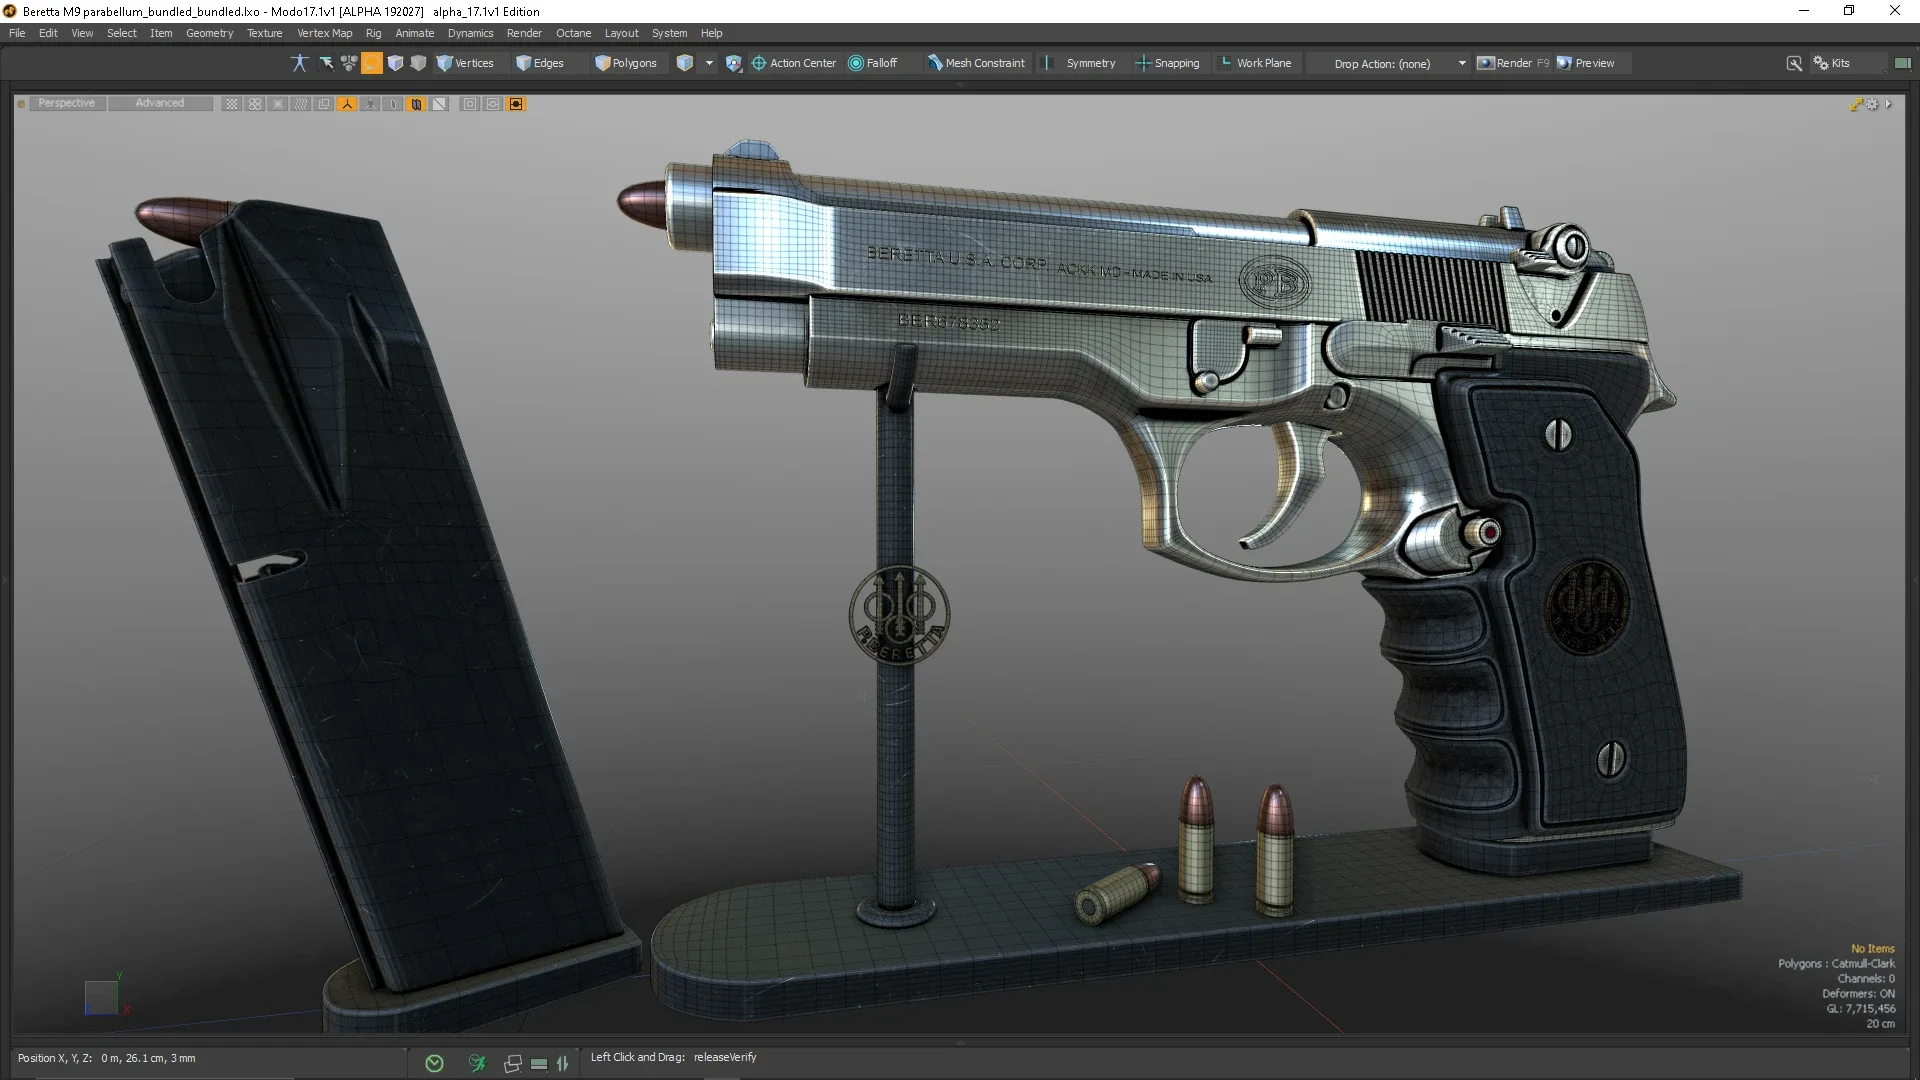1920x1080 pixels.
Task: Click the cluster nodes toolbar icon
Action: pyautogui.click(x=349, y=63)
